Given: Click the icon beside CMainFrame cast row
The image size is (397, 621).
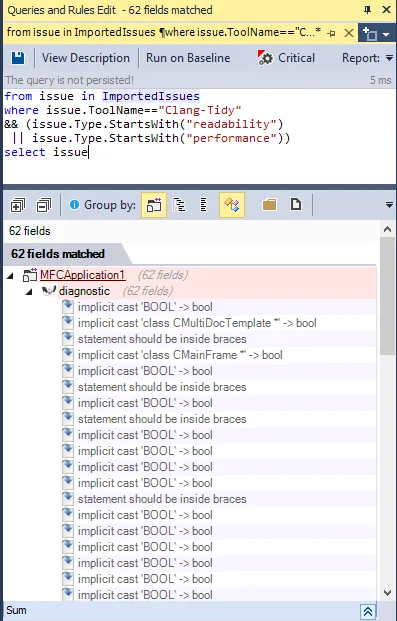Looking at the screenshot, I should pyautogui.click(x=68, y=354).
